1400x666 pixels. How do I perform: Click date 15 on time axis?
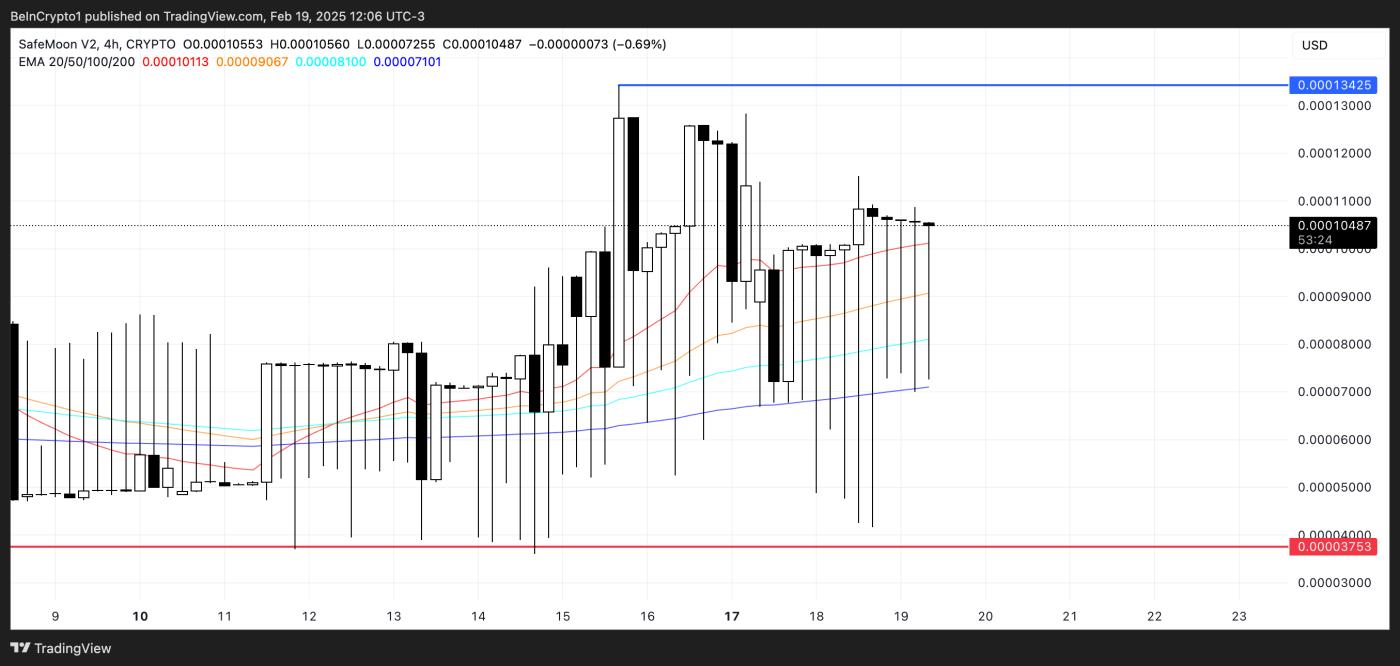point(563,617)
